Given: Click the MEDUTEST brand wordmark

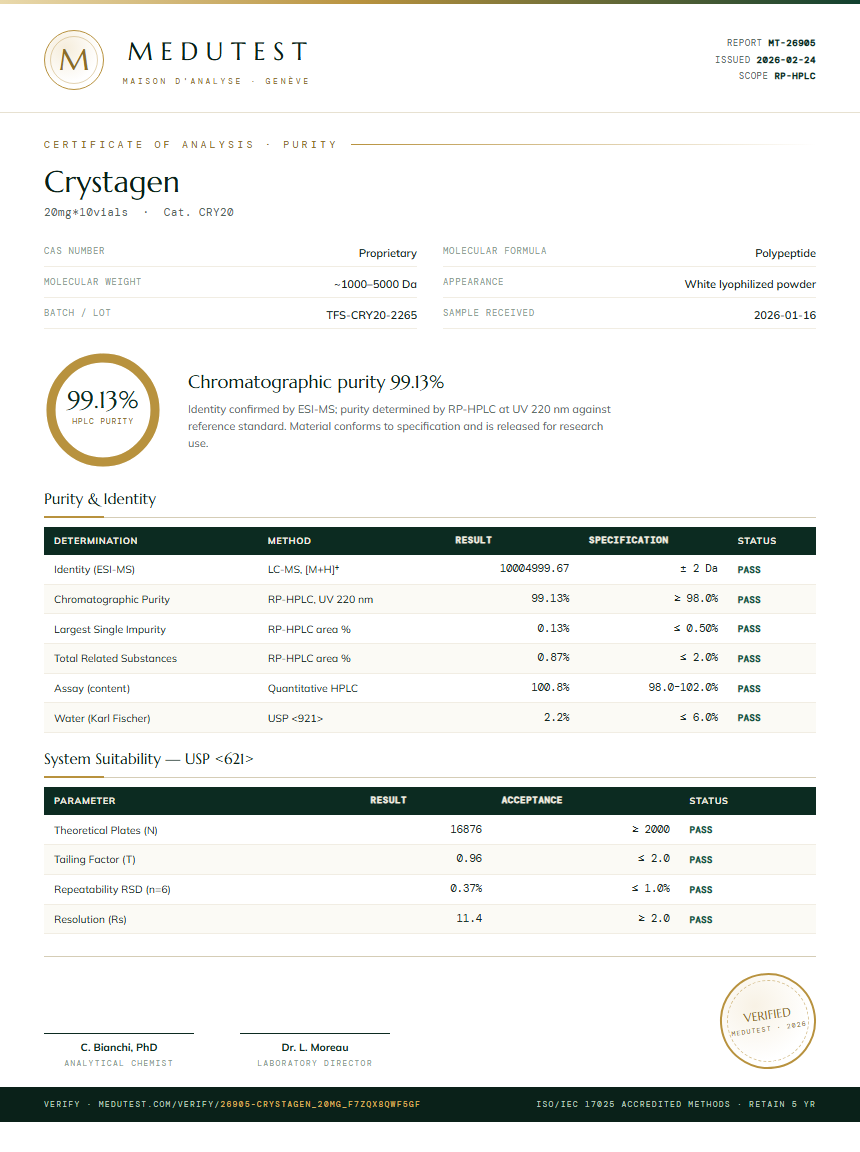Looking at the screenshot, I should click(x=218, y=51).
